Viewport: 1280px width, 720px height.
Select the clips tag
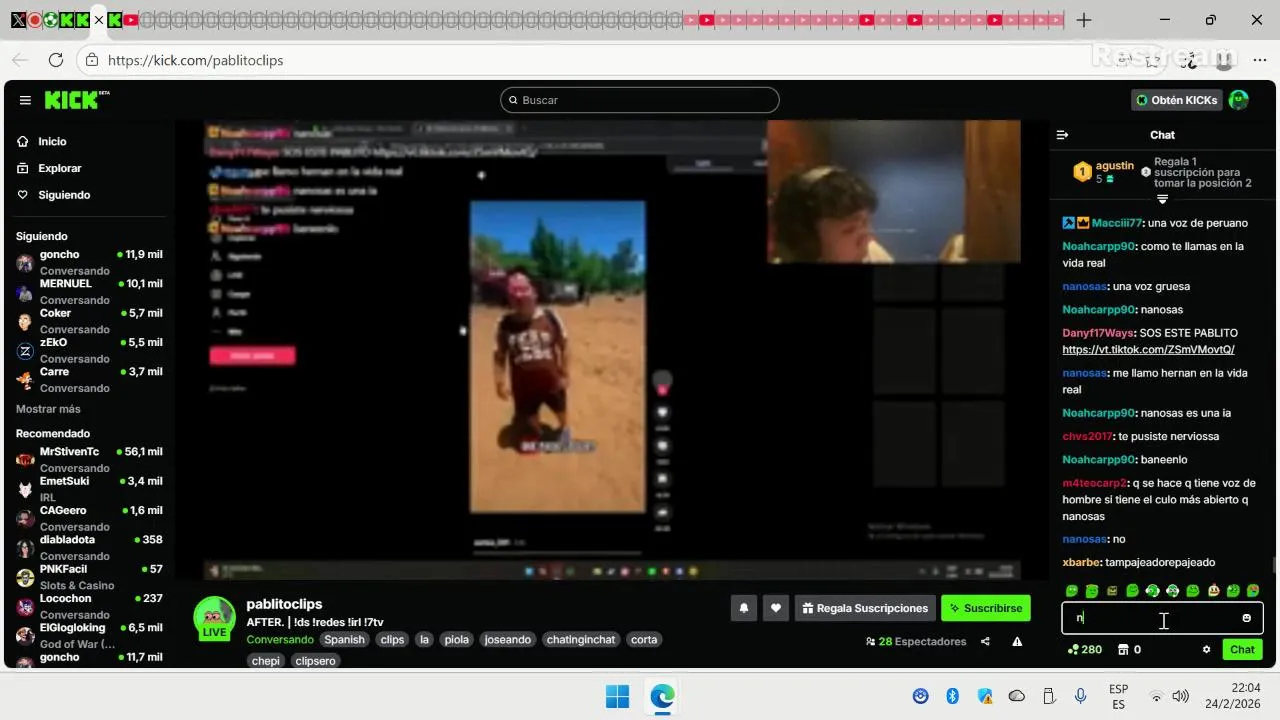[x=392, y=640]
